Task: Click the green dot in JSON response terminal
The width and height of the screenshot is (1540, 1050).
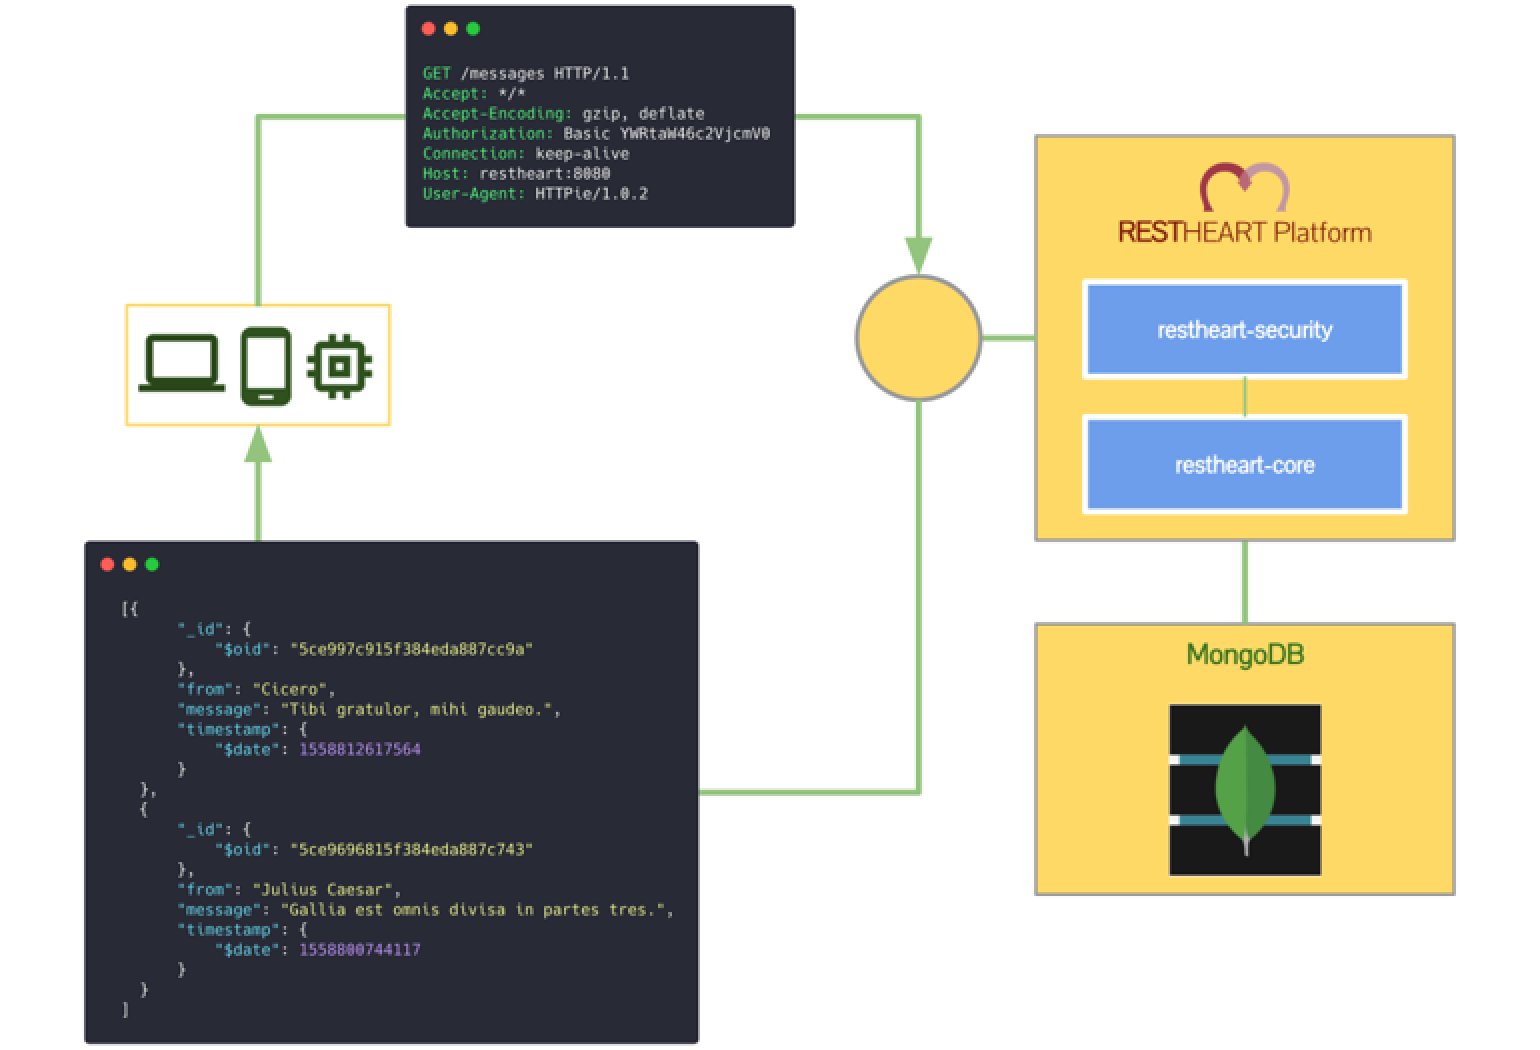Action: click(x=152, y=564)
